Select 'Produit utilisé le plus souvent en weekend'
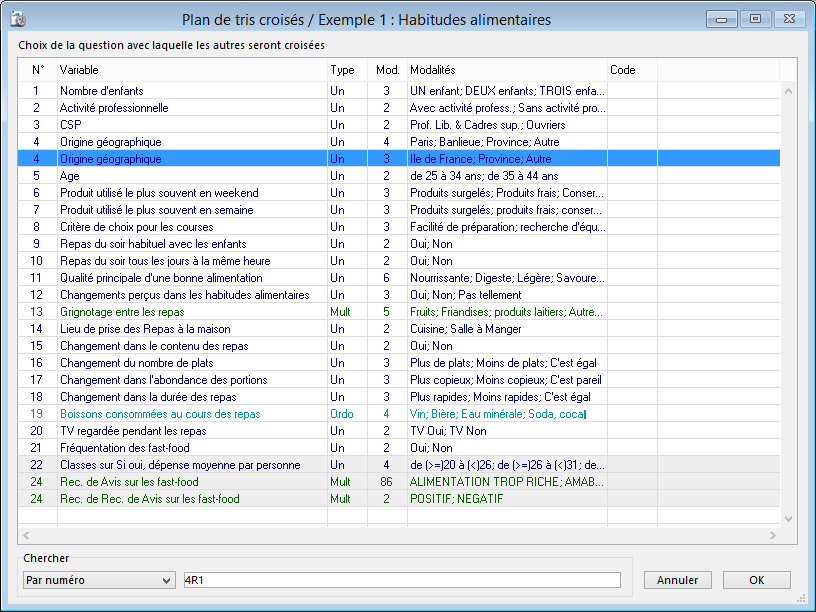 pyautogui.click(x=399, y=193)
